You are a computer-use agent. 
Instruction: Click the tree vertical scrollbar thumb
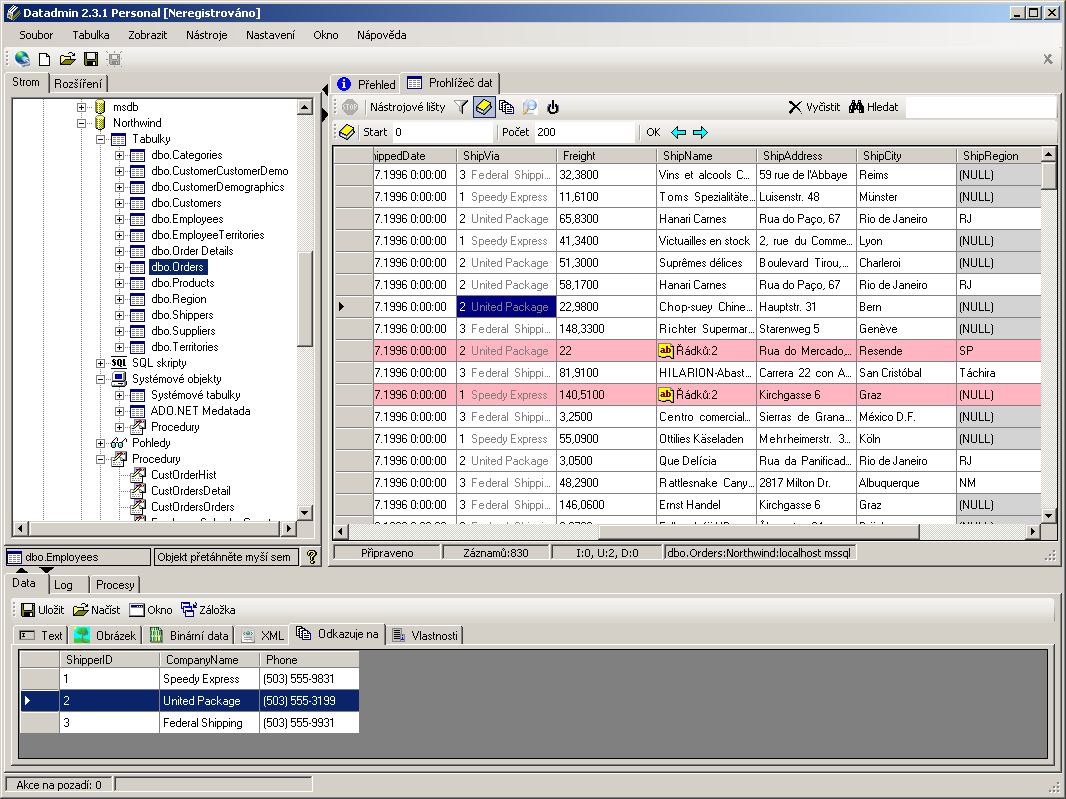click(305, 299)
